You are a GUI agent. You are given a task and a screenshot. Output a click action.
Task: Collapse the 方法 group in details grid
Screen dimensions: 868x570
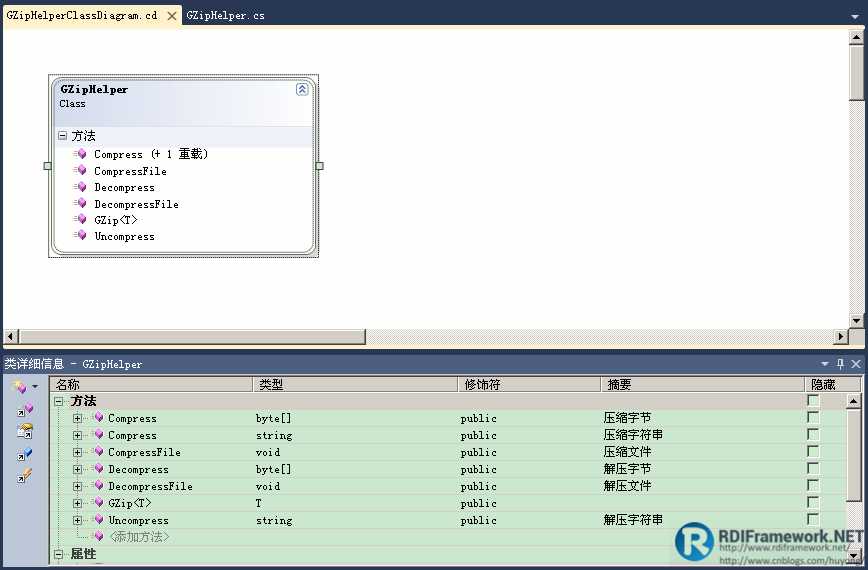click(x=59, y=401)
